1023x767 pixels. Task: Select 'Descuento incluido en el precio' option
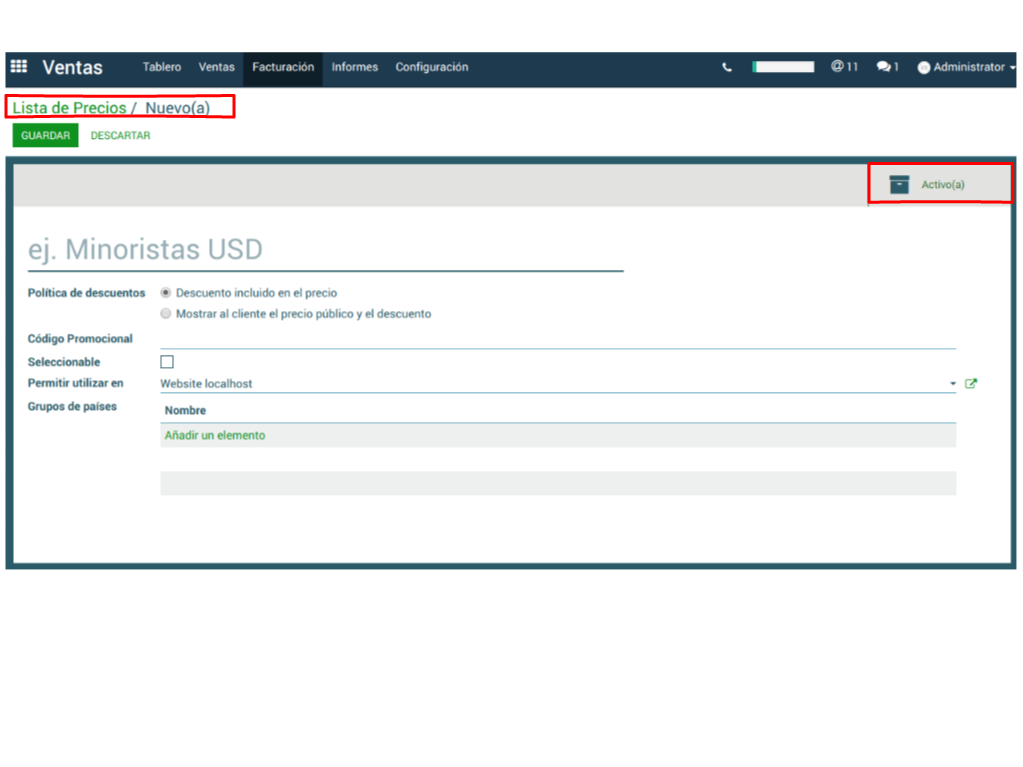(166, 293)
